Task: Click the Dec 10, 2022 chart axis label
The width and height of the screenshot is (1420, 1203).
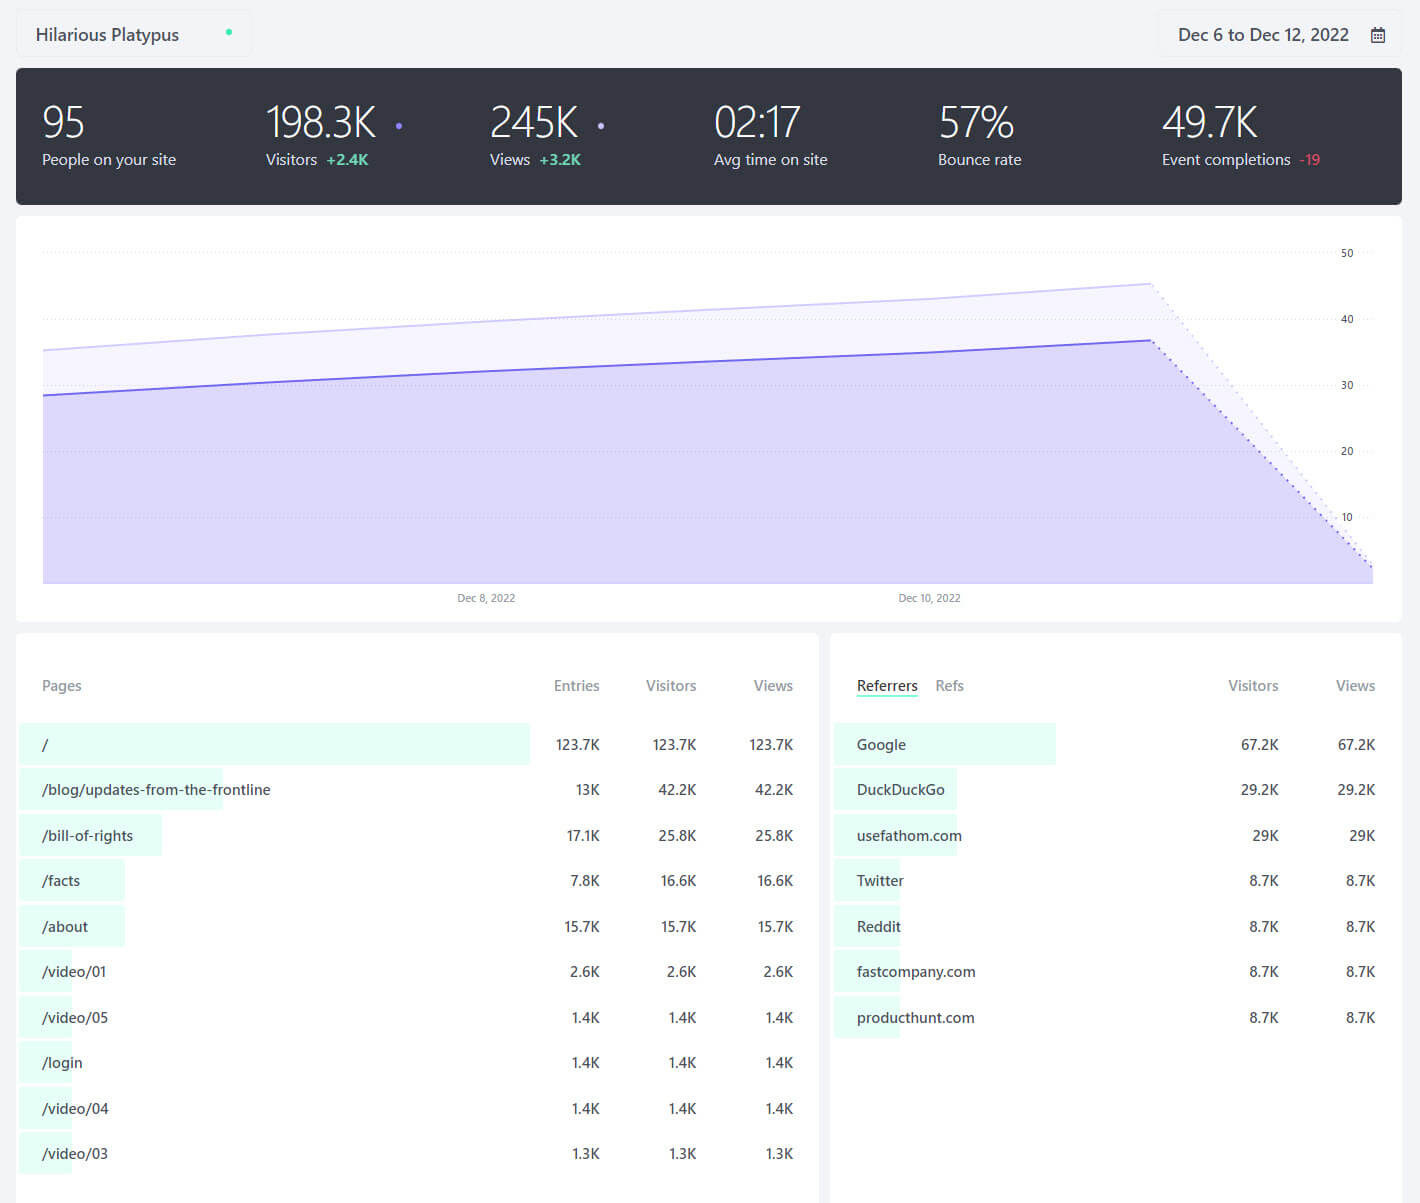Action: coord(929,598)
